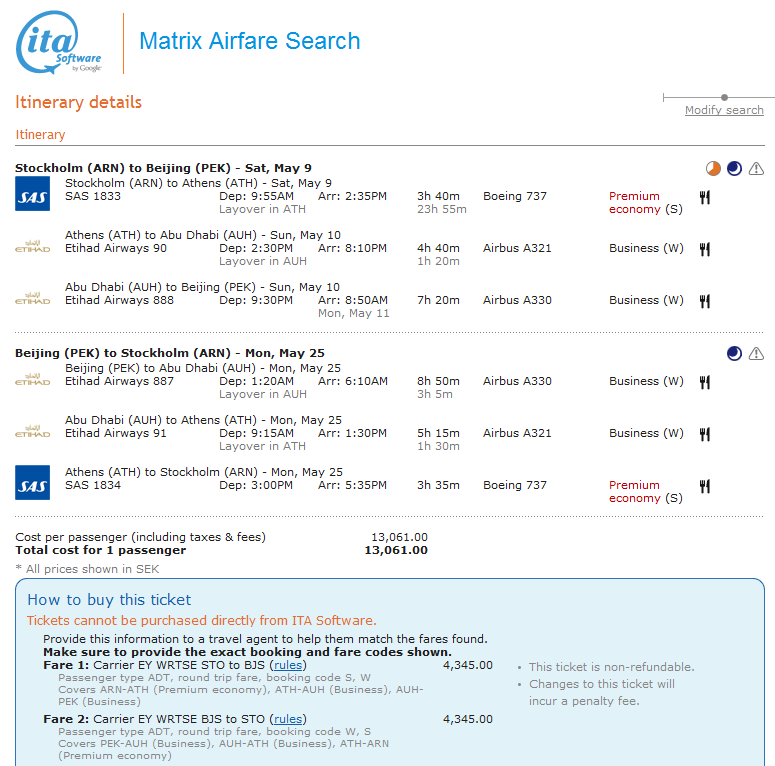Viewport: 775px width, 766px height.
Task: Click the Boeing 737 aircraft for SAS 1833
Action: coord(515,196)
